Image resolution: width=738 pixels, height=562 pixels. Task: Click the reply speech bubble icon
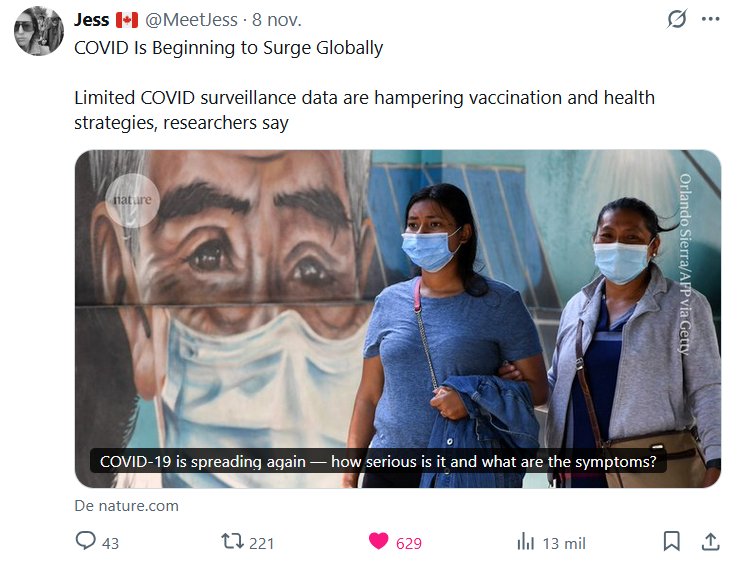point(86,542)
